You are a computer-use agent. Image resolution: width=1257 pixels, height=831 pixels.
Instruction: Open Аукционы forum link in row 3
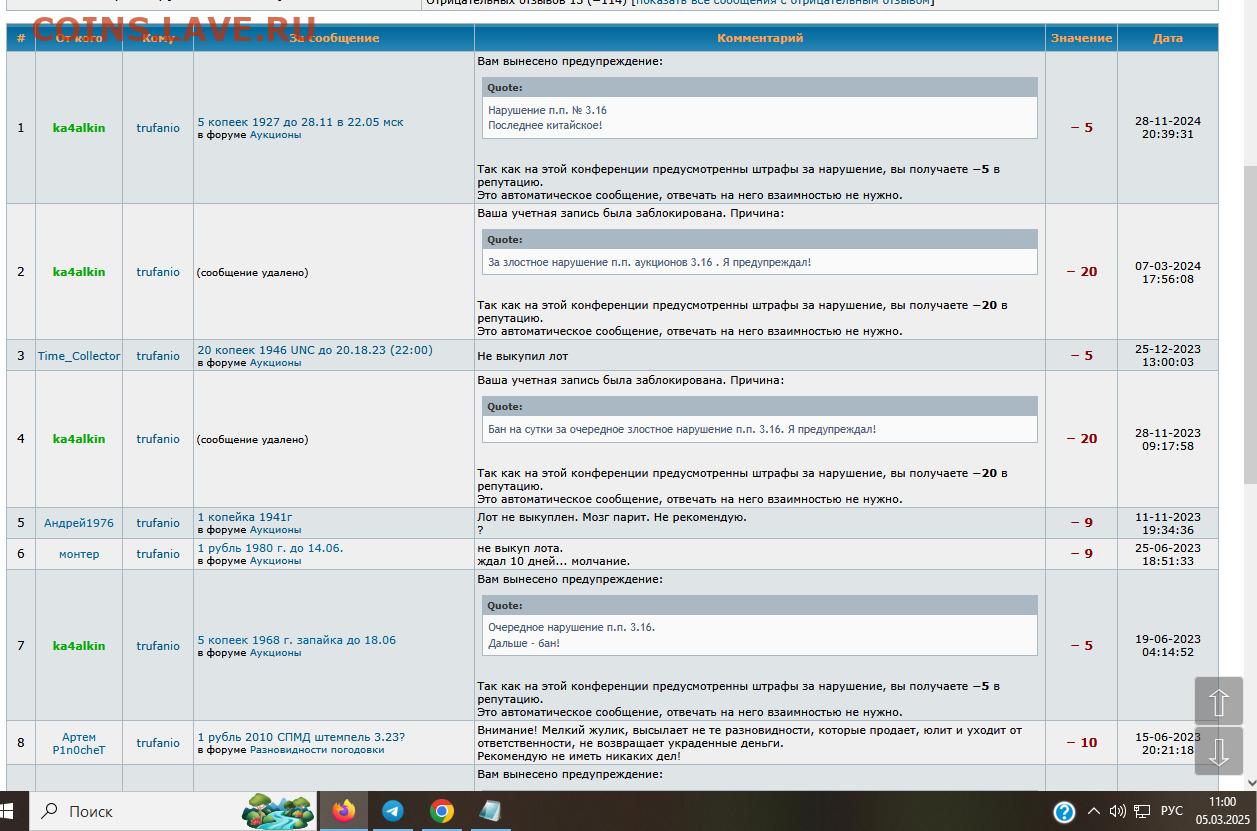[275, 363]
